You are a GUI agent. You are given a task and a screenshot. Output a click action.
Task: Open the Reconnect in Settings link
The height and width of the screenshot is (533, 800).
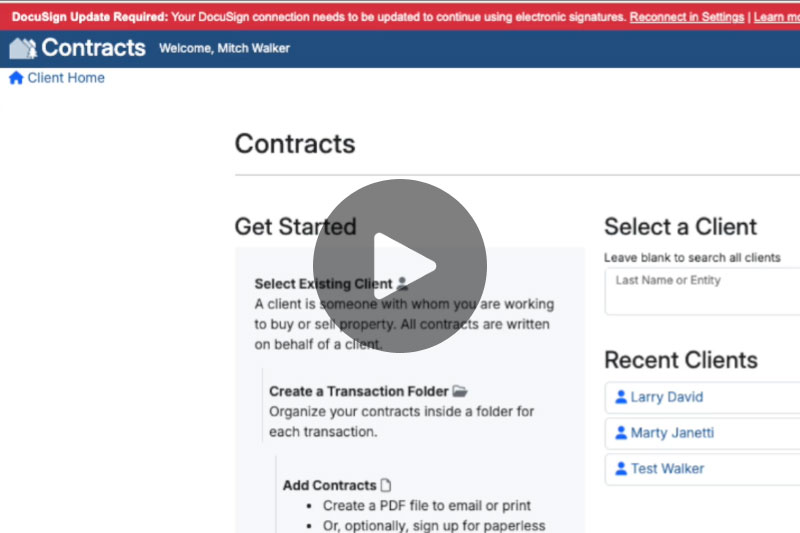(x=687, y=17)
